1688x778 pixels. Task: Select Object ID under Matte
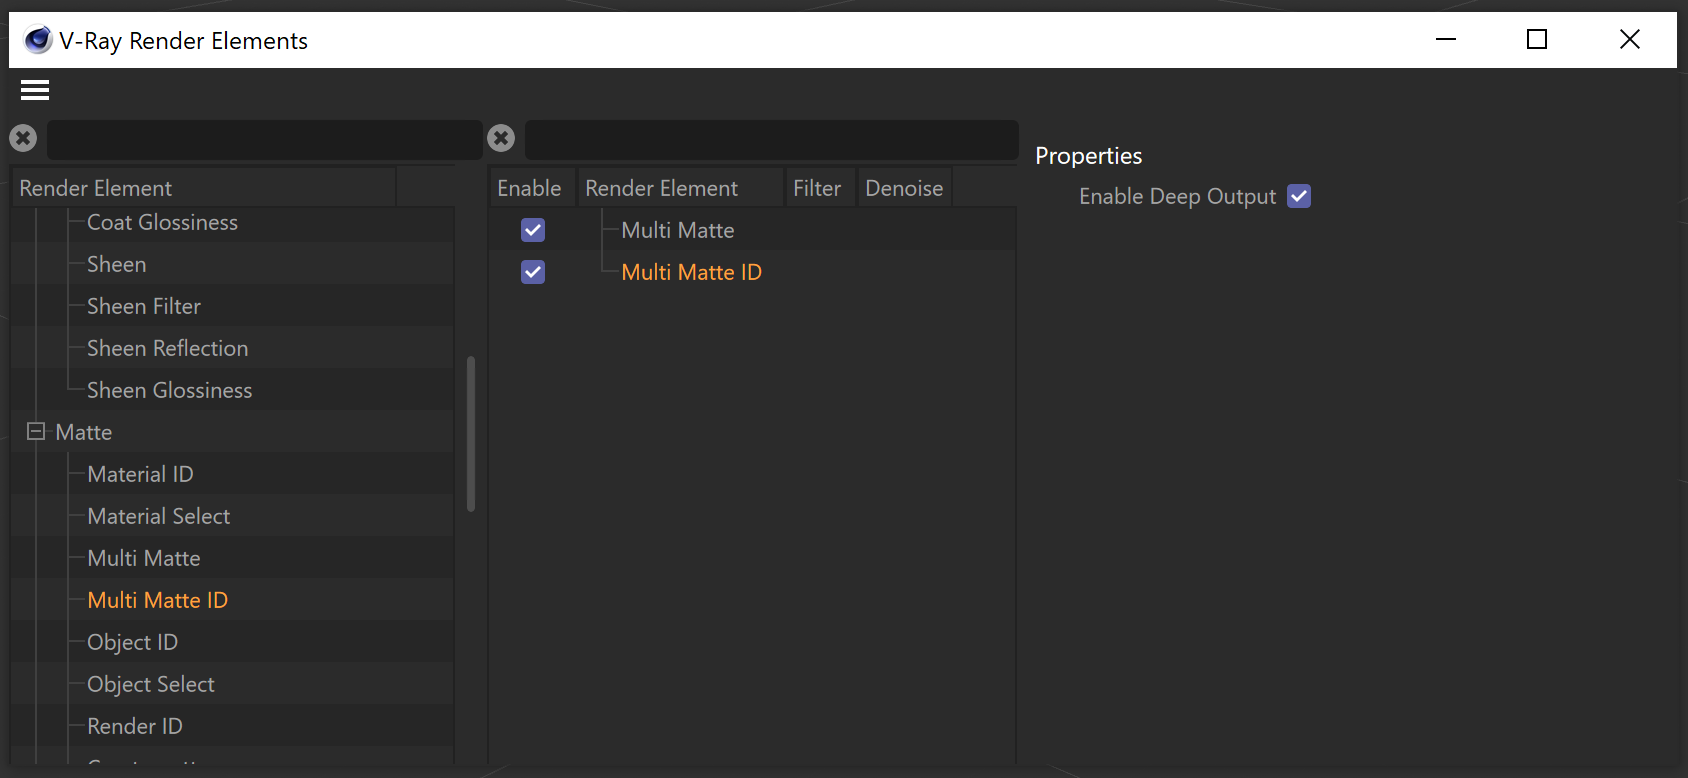pos(132,642)
